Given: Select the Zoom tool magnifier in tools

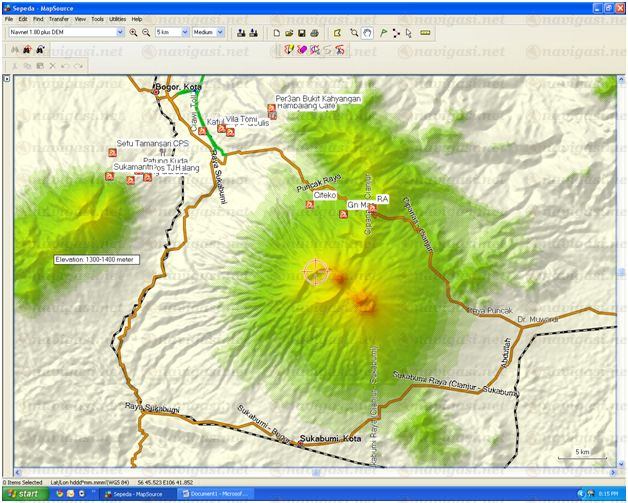Looking at the screenshot, I should point(355,32).
